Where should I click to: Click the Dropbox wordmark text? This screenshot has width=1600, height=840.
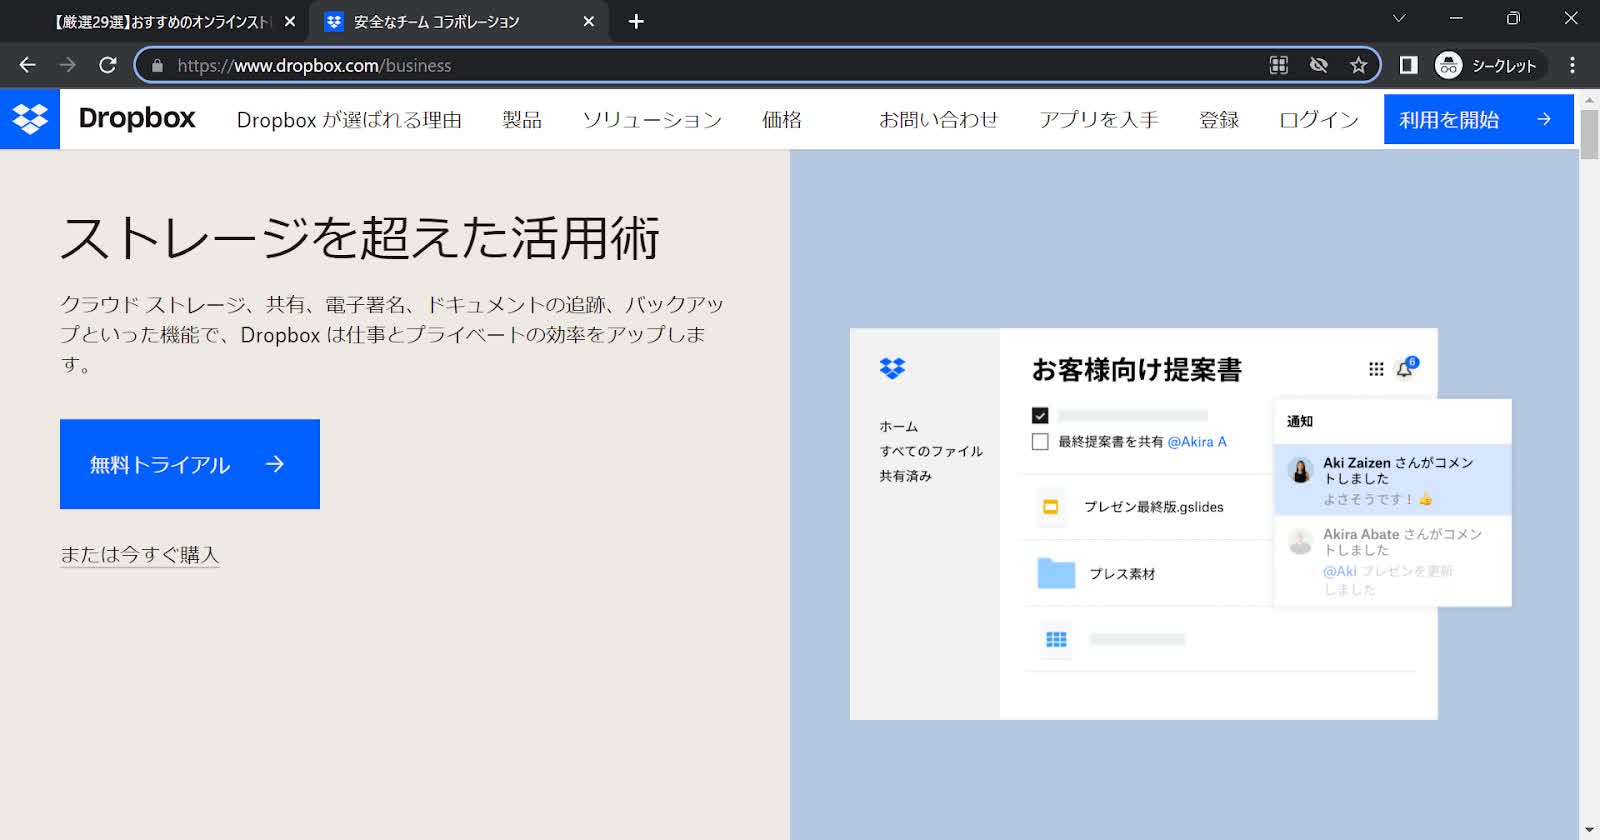137,118
